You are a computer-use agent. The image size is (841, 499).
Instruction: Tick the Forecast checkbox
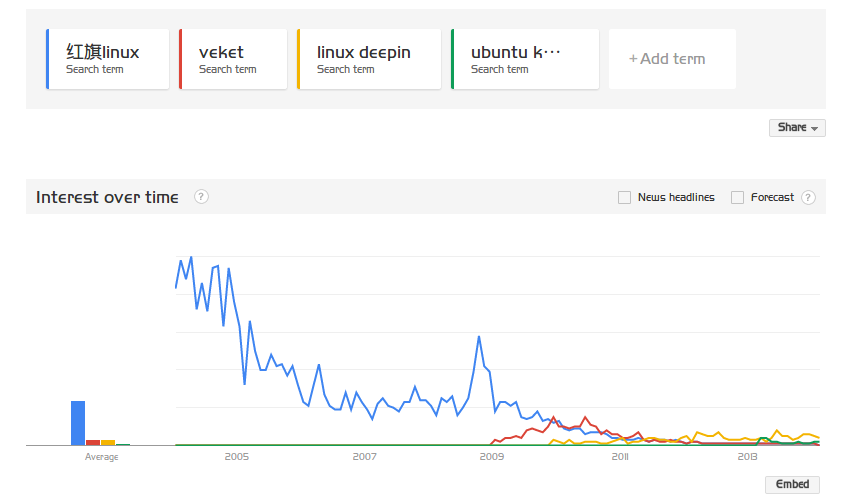[737, 197]
